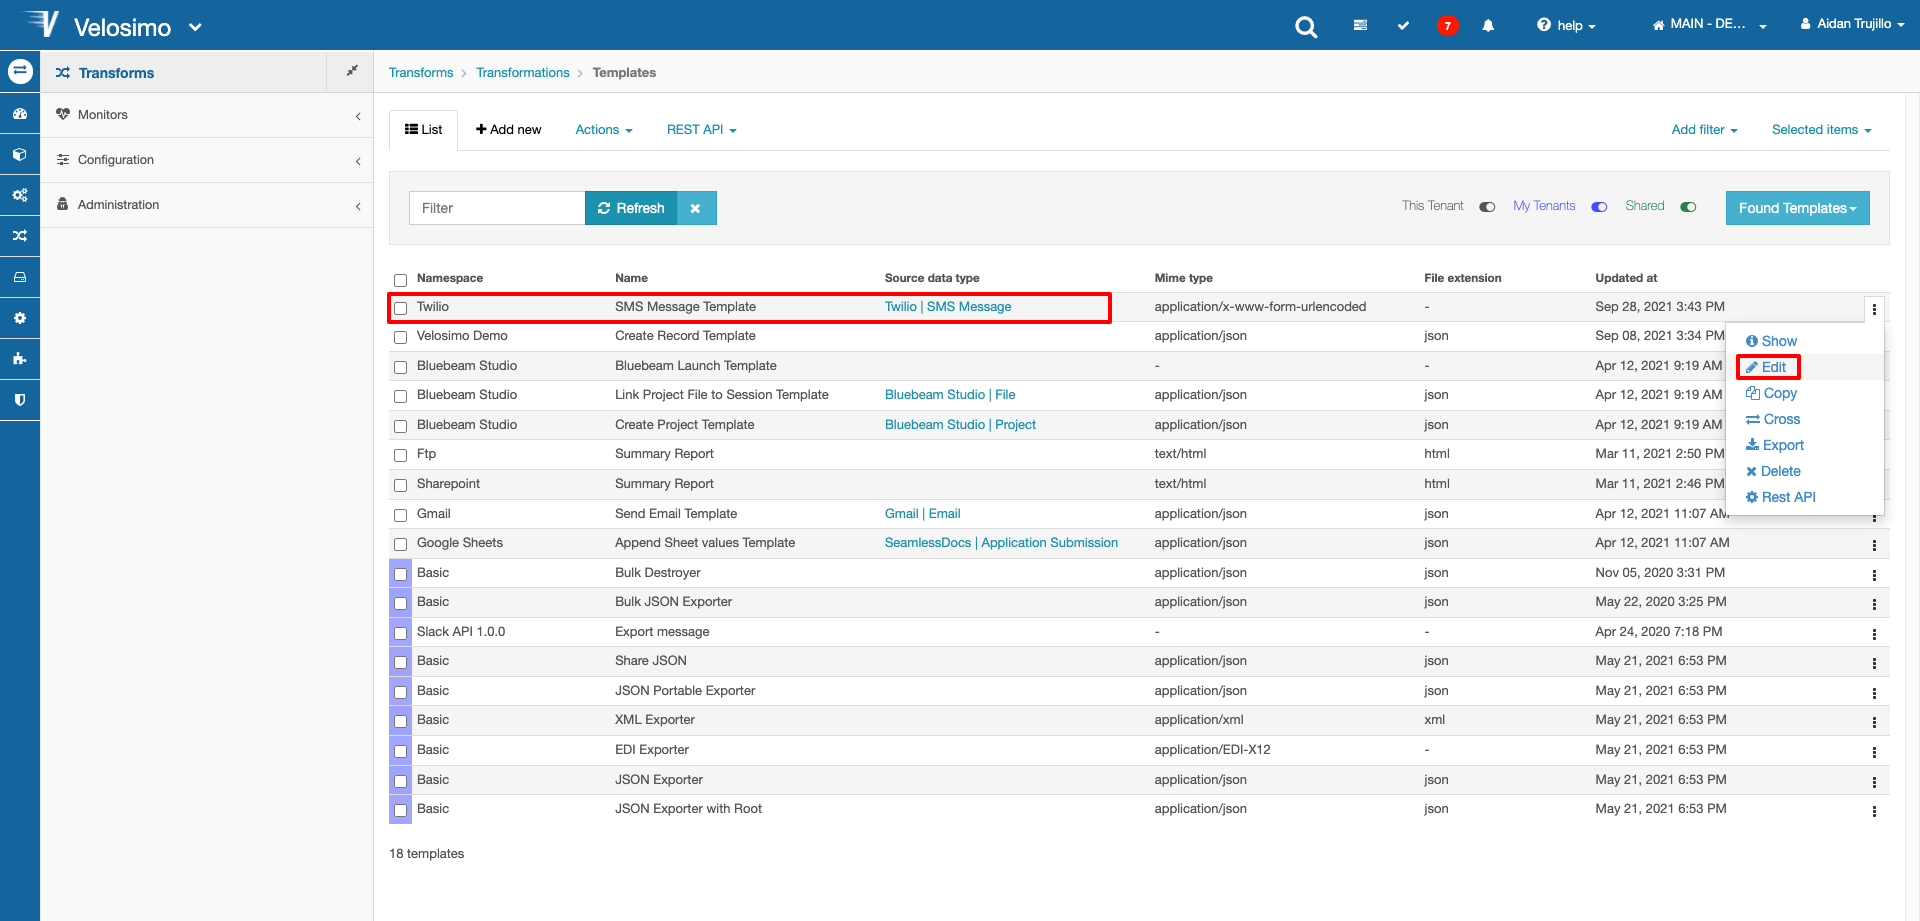This screenshot has height=921, width=1920.
Task: Open the storage drive icon in left sidebar
Action: (x=20, y=277)
